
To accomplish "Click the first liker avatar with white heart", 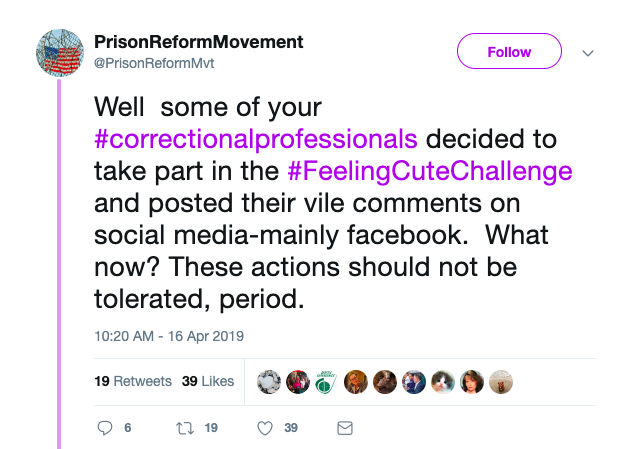I will [269, 381].
